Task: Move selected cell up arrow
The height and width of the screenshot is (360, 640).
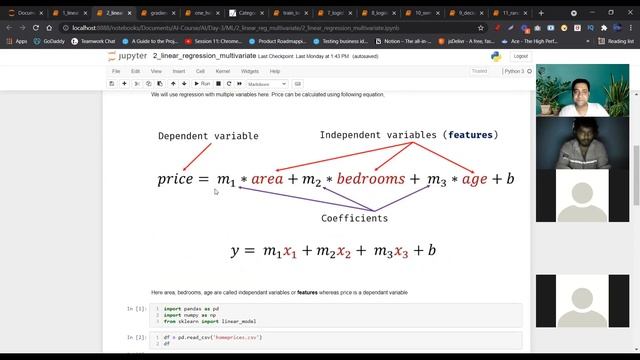Action: pyautogui.click(x=173, y=84)
